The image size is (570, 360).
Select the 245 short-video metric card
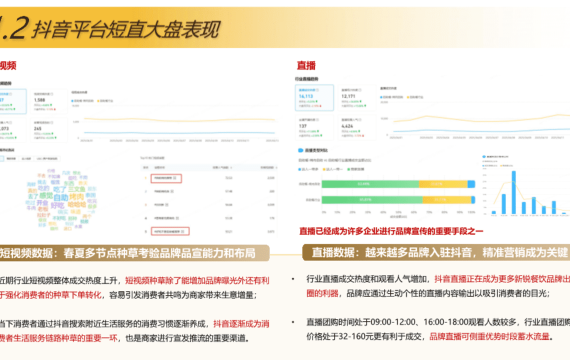(x=48, y=130)
